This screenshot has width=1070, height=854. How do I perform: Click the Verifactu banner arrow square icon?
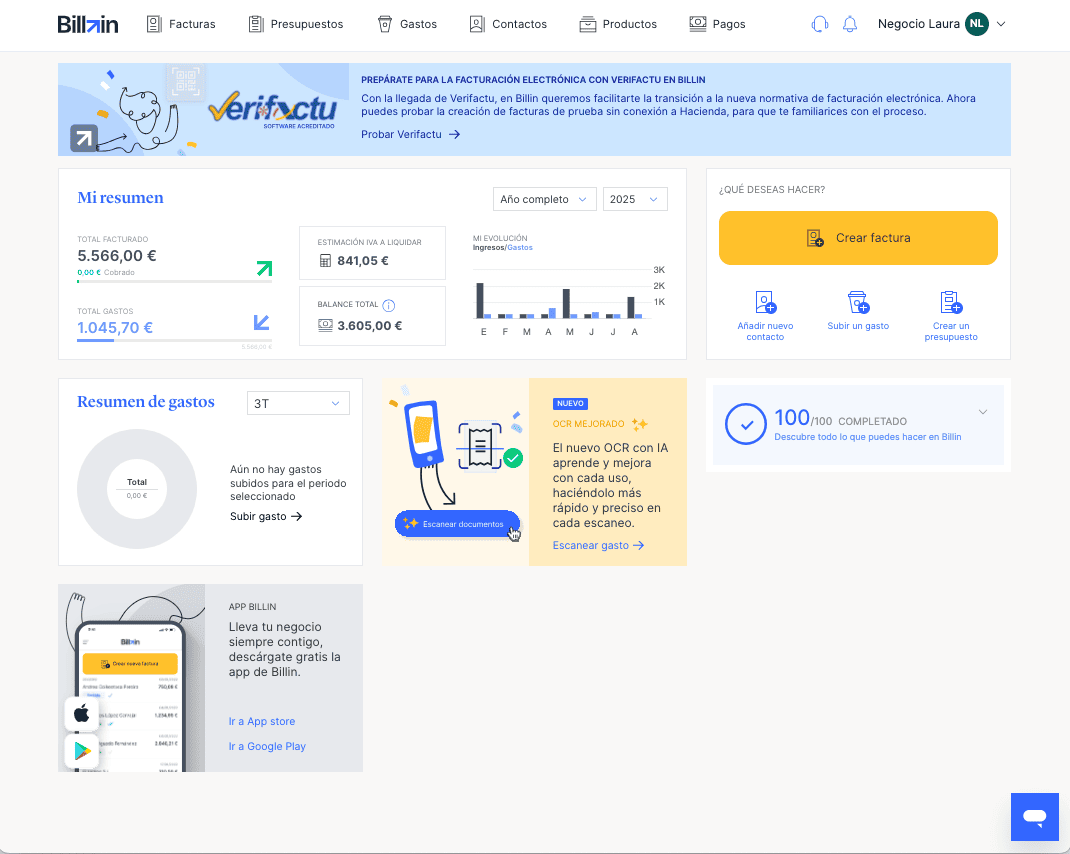(84, 139)
